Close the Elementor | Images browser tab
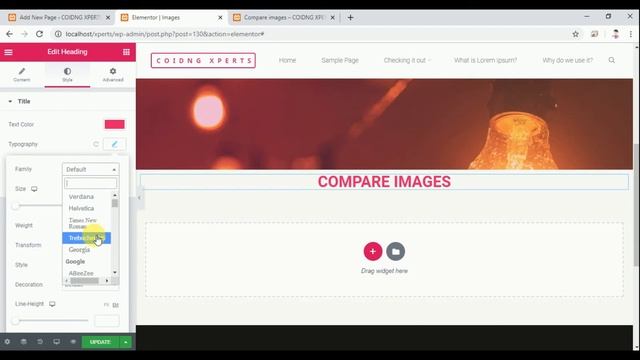This screenshot has width=640, height=360. (x=220, y=18)
